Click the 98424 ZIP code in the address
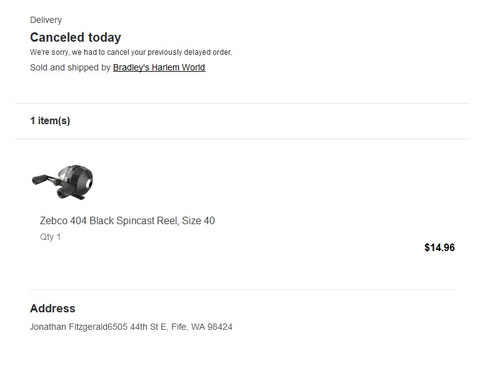This screenshot has width=500, height=374. click(x=220, y=327)
